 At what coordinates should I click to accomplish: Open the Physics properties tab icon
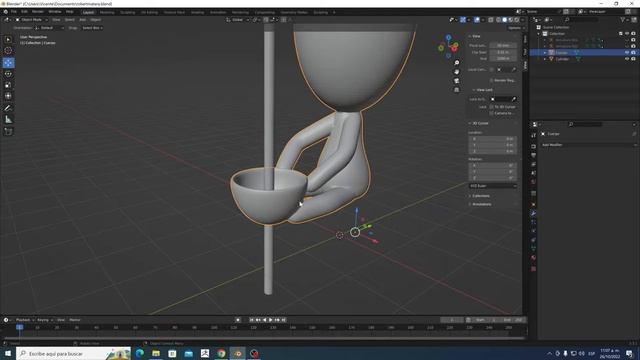point(533,231)
